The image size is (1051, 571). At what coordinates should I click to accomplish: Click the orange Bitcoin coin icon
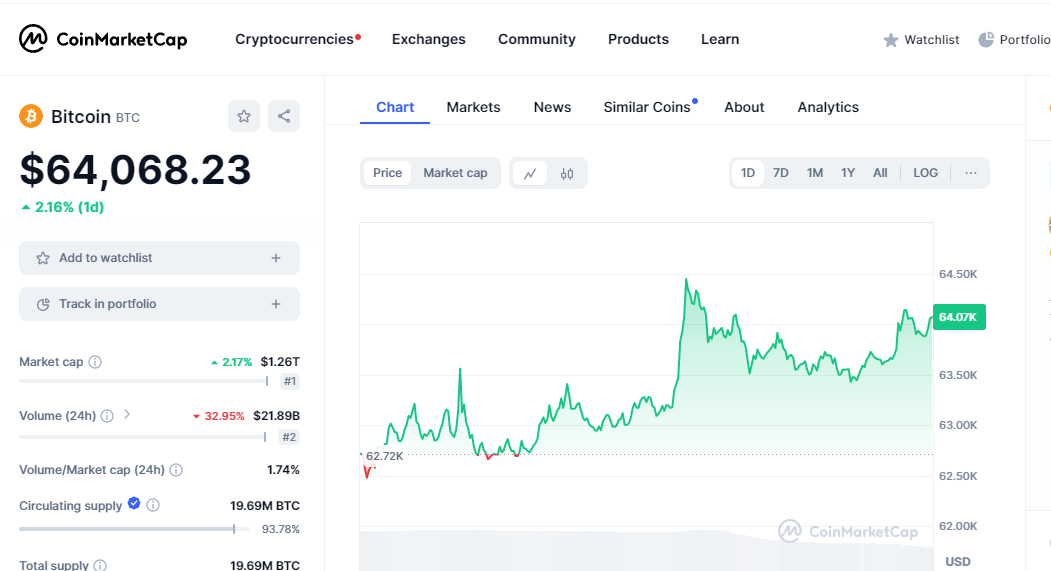(x=31, y=117)
